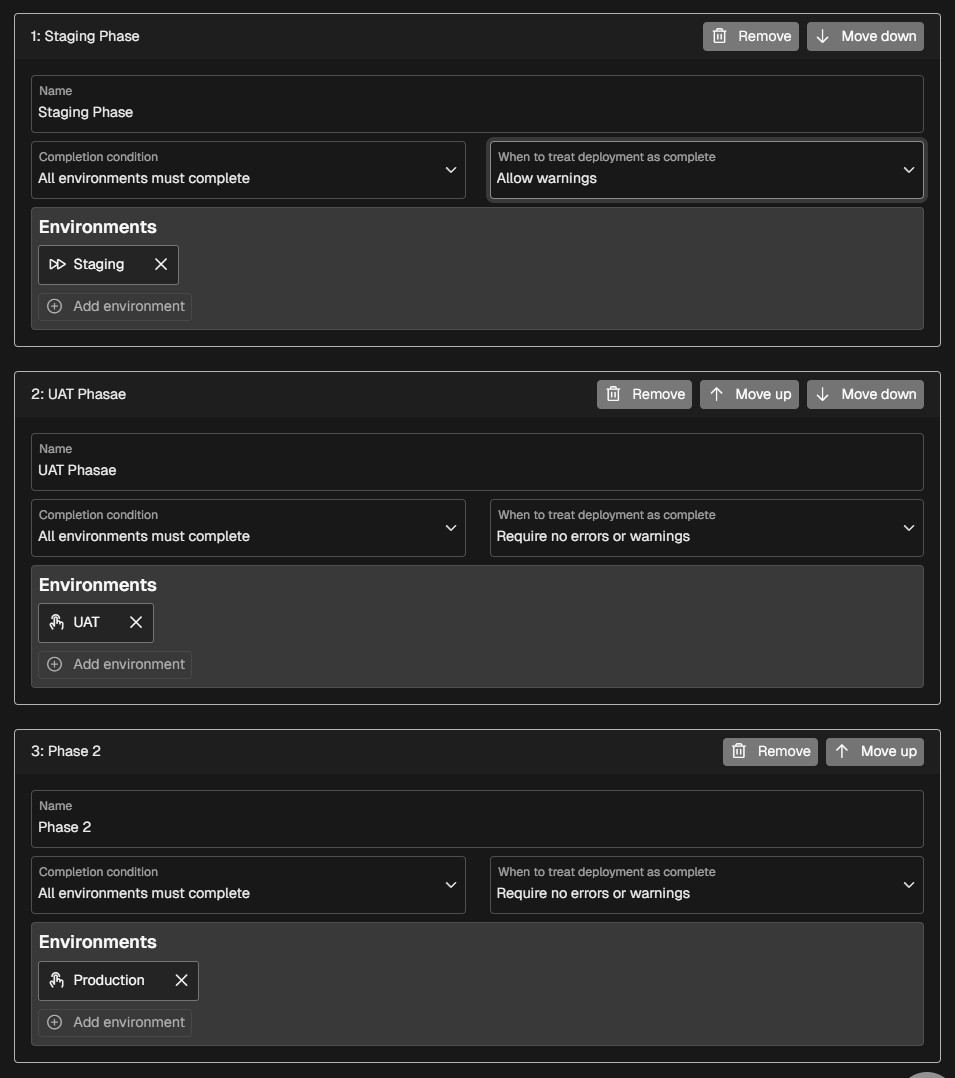Remove the UAT Phasae phase
The width and height of the screenshot is (955, 1078).
point(644,395)
